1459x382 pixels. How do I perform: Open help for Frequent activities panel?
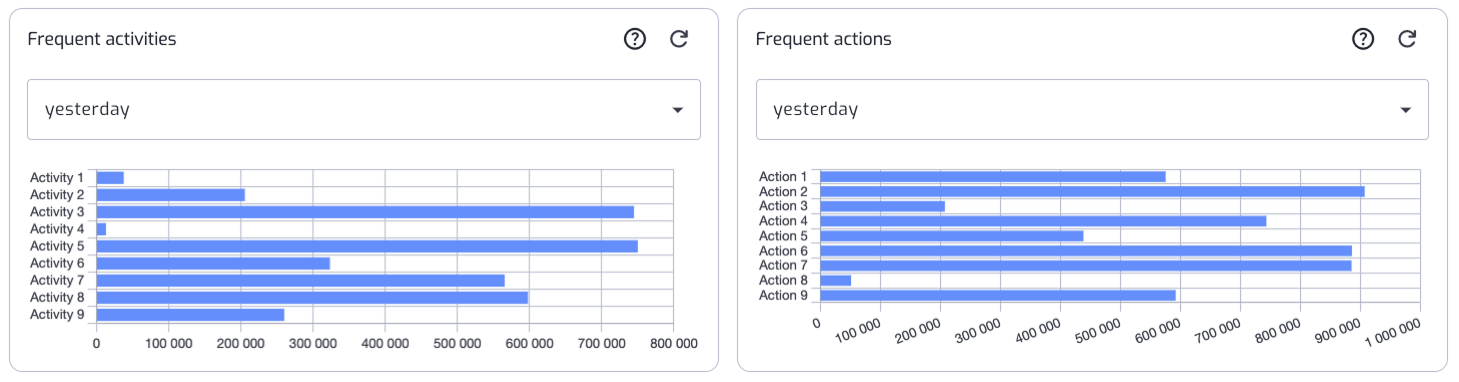(x=635, y=39)
